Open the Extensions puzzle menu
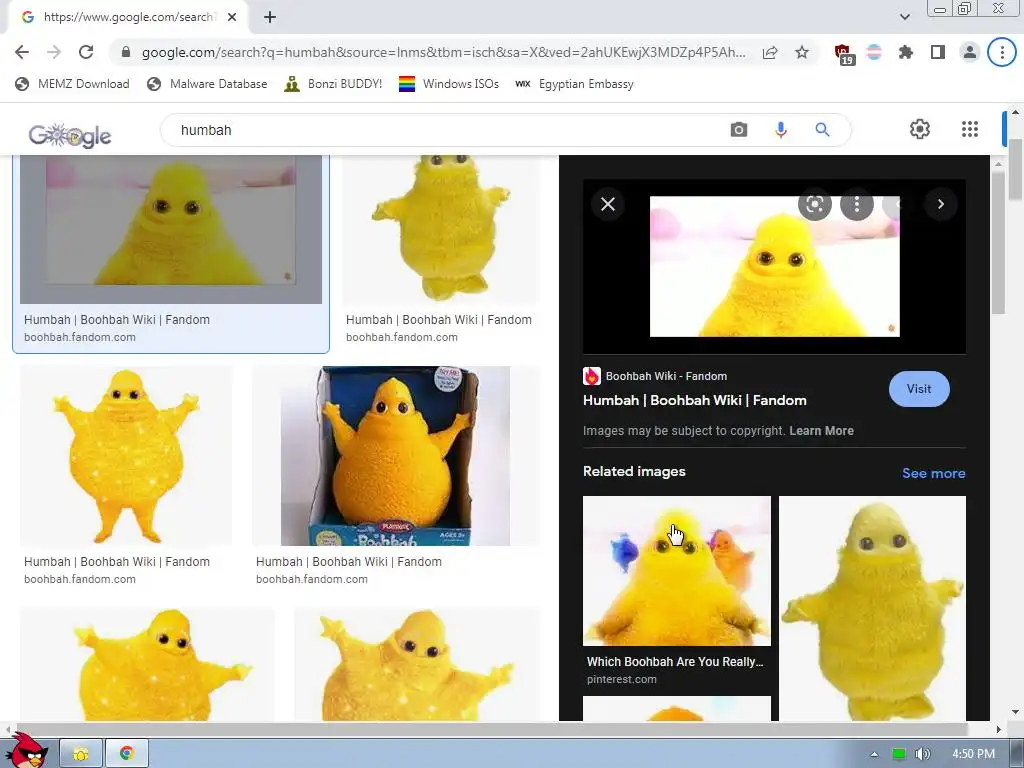This screenshot has width=1024, height=768. [x=906, y=52]
